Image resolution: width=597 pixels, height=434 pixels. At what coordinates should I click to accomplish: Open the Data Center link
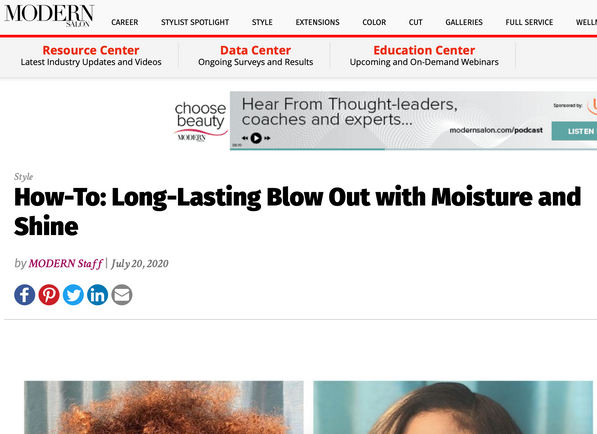(255, 56)
